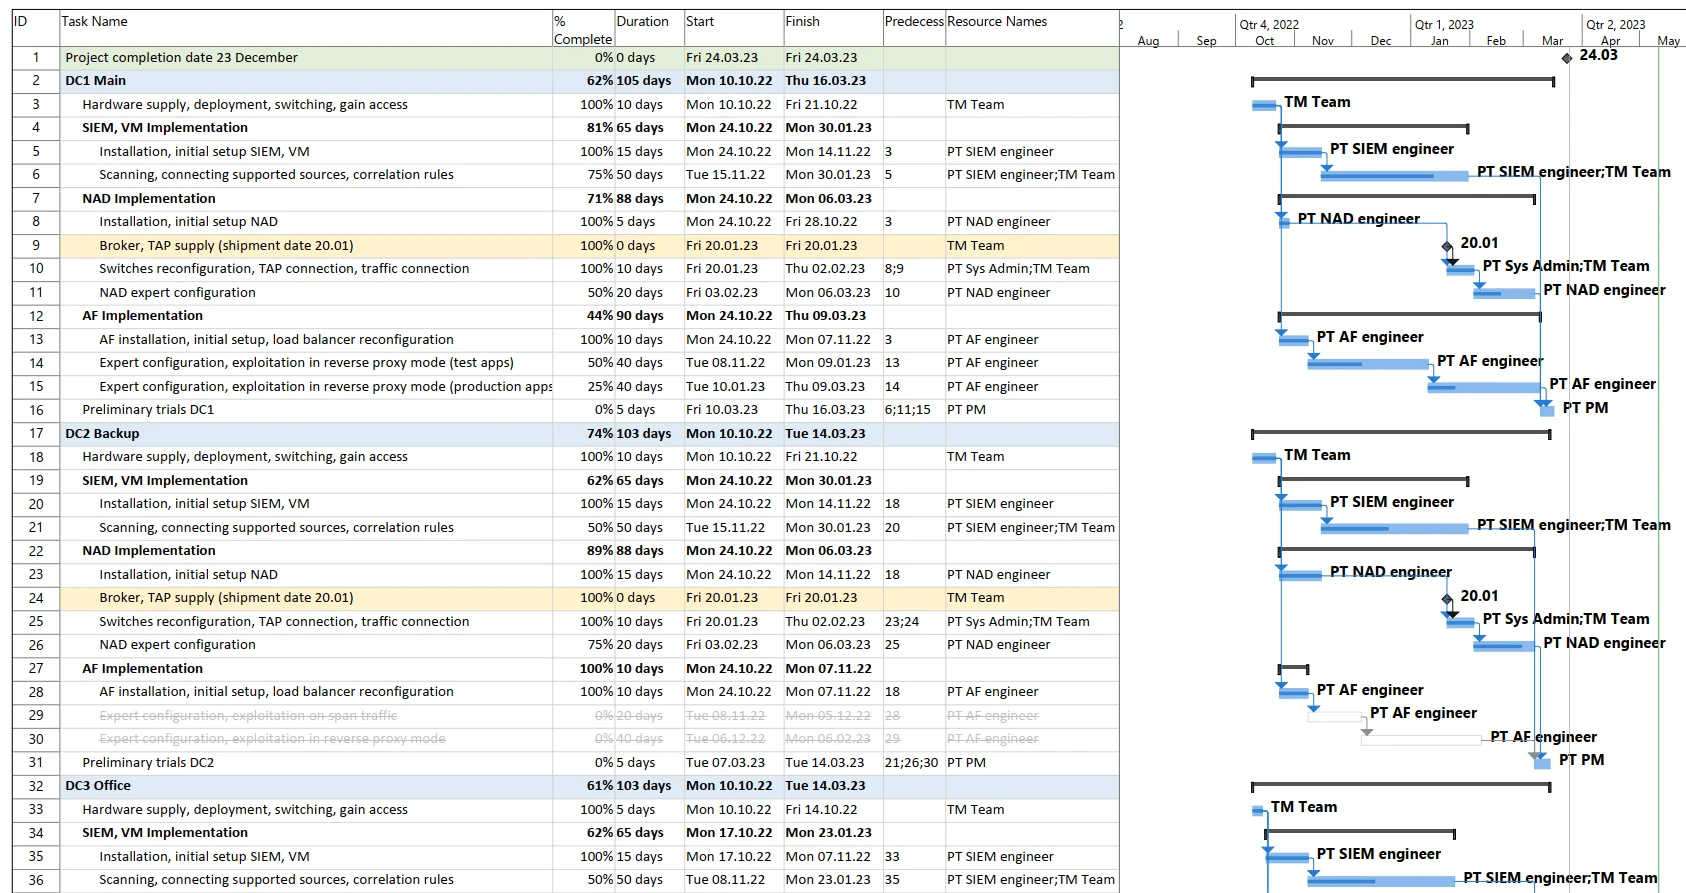Screen dimensions: 1686x893
Task: Click the "Finish" column header
Action: pyautogui.click(x=802, y=22)
